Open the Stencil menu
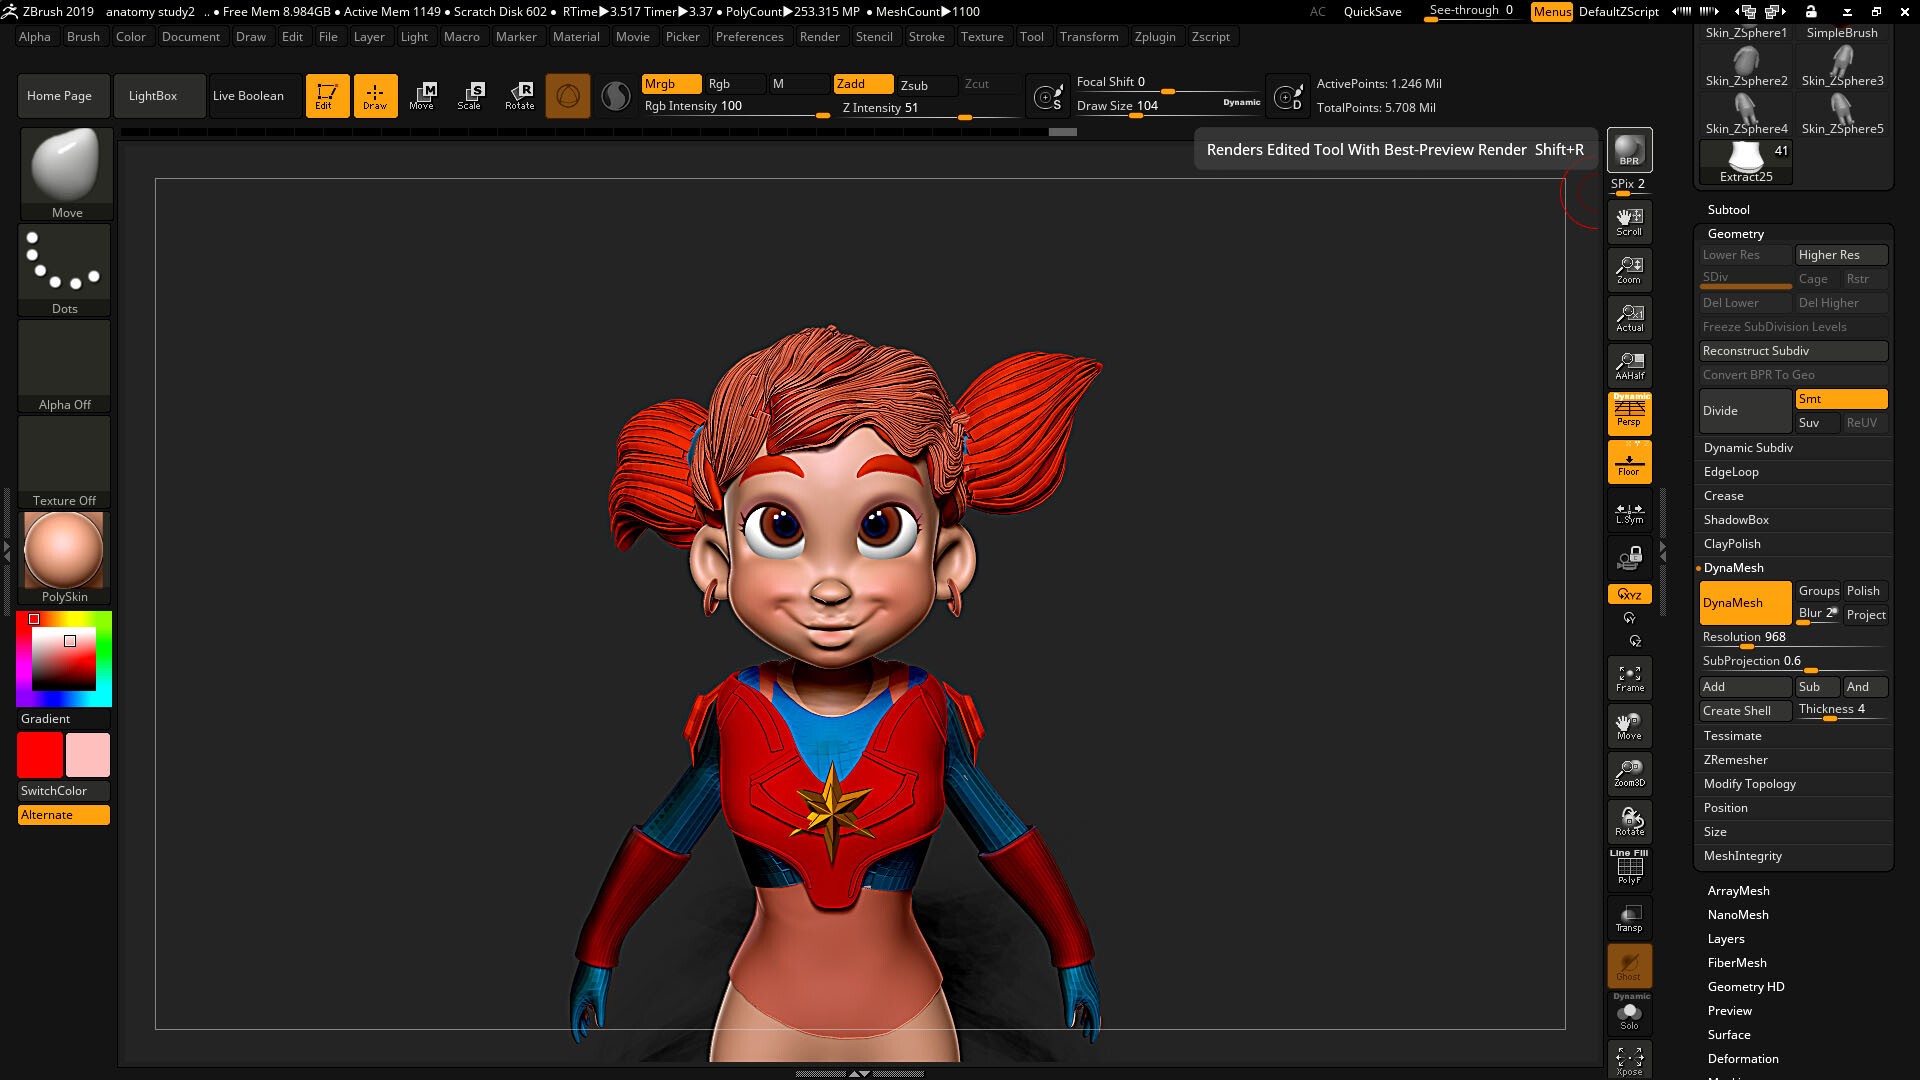 pyautogui.click(x=875, y=37)
